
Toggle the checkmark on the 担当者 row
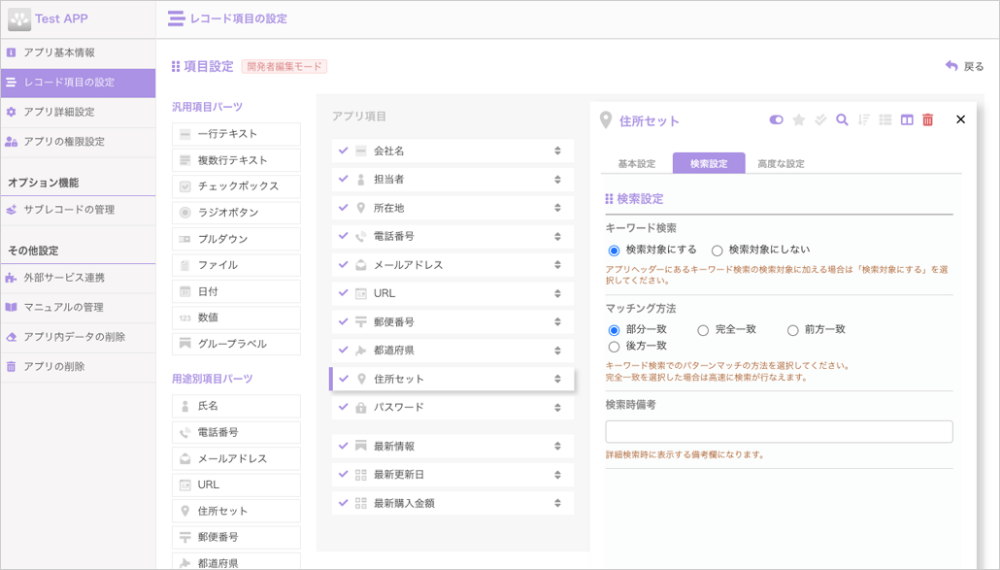coord(344,179)
